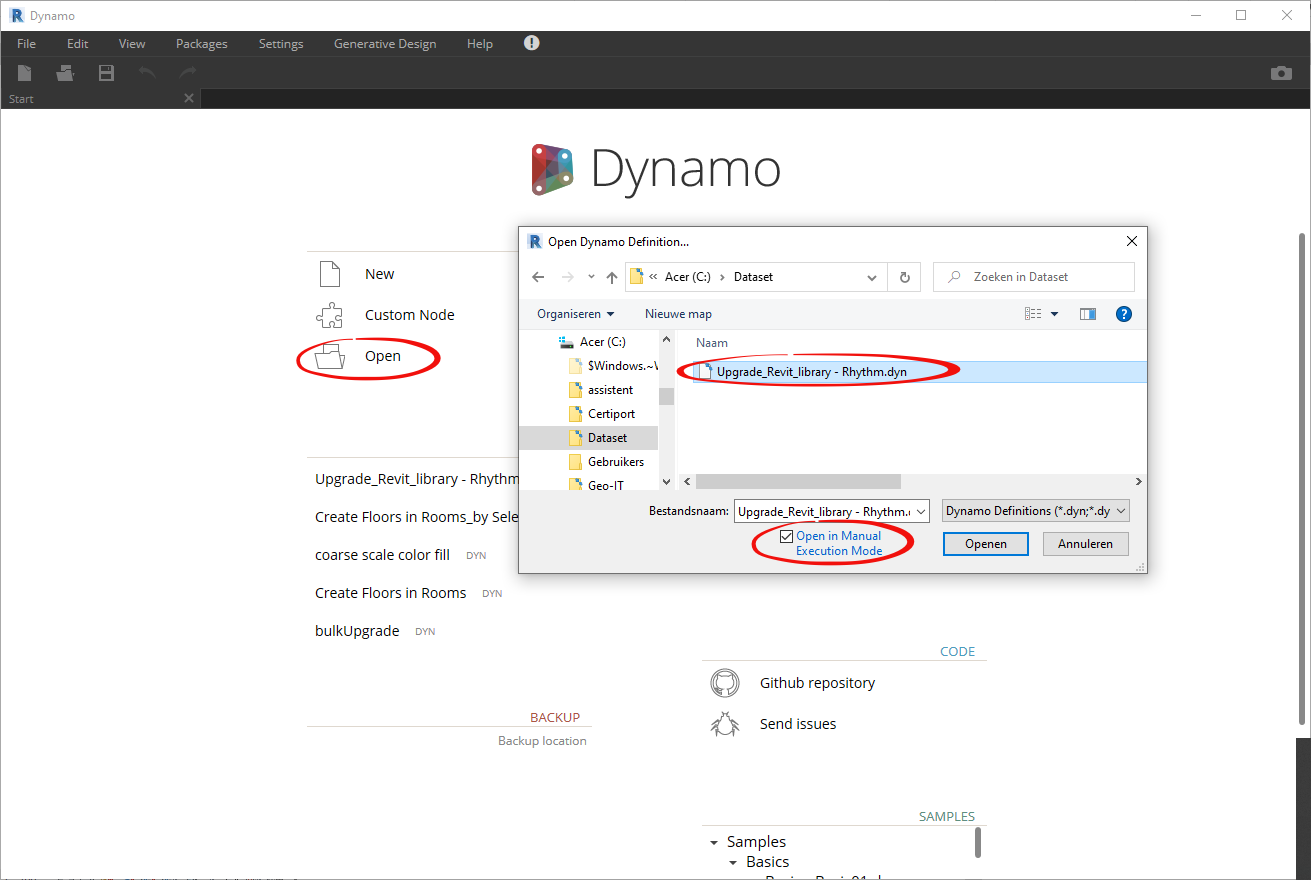Image resolution: width=1311 pixels, height=880 pixels.
Task: Expand the address bar path dropdown
Action: coord(872,277)
